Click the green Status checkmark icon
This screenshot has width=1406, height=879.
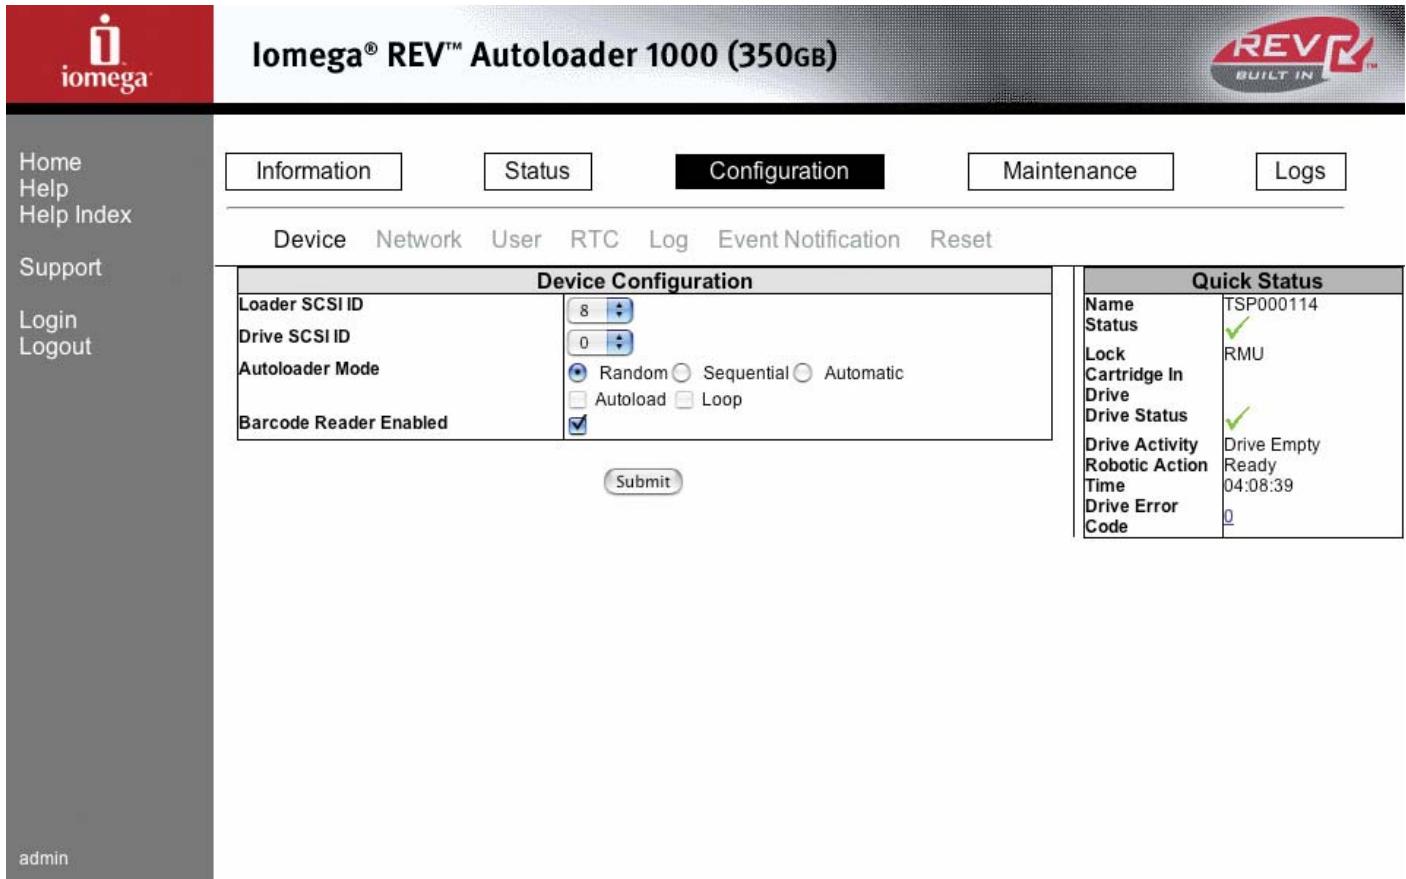pyautogui.click(x=1237, y=327)
